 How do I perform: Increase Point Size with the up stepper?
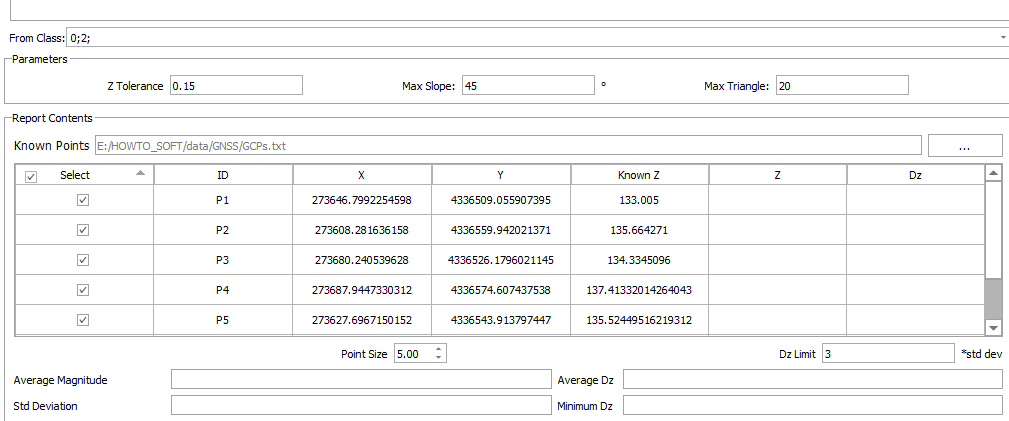(439, 349)
